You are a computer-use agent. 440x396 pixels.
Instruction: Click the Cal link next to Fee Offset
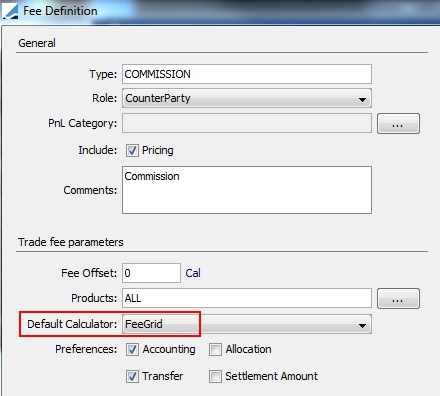(193, 273)
